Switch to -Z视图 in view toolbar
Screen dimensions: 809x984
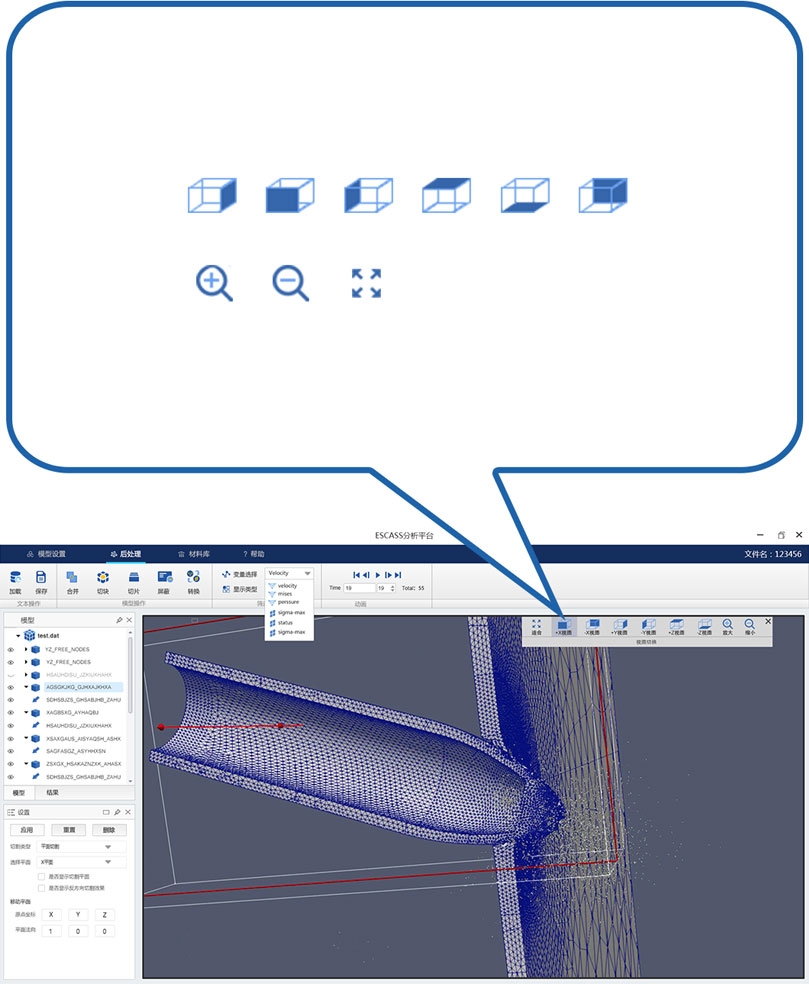(x=704, y=626)
